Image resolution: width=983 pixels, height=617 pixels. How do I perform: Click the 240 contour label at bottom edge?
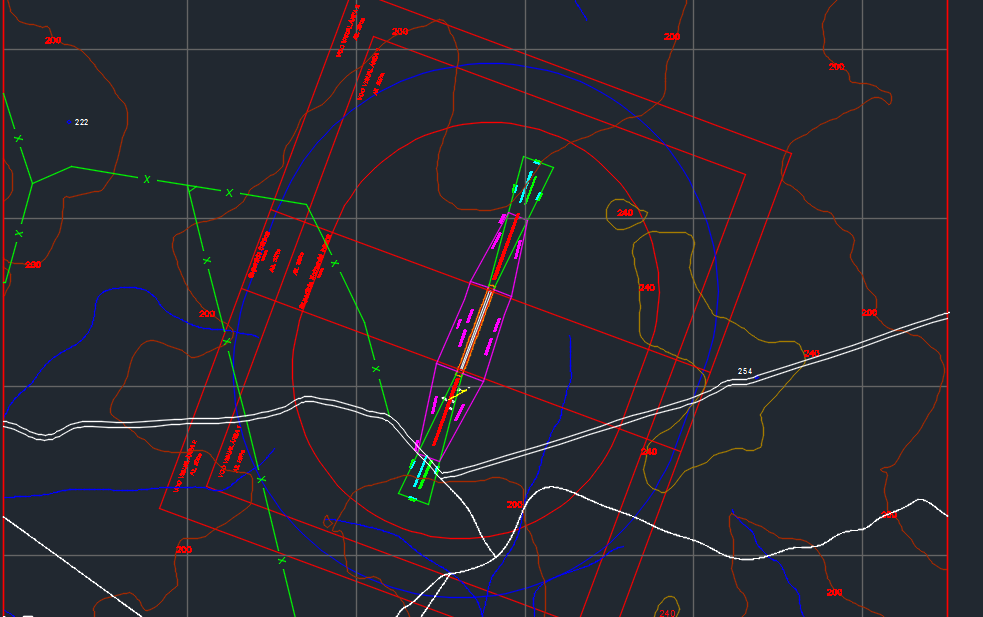click(667, 612)
